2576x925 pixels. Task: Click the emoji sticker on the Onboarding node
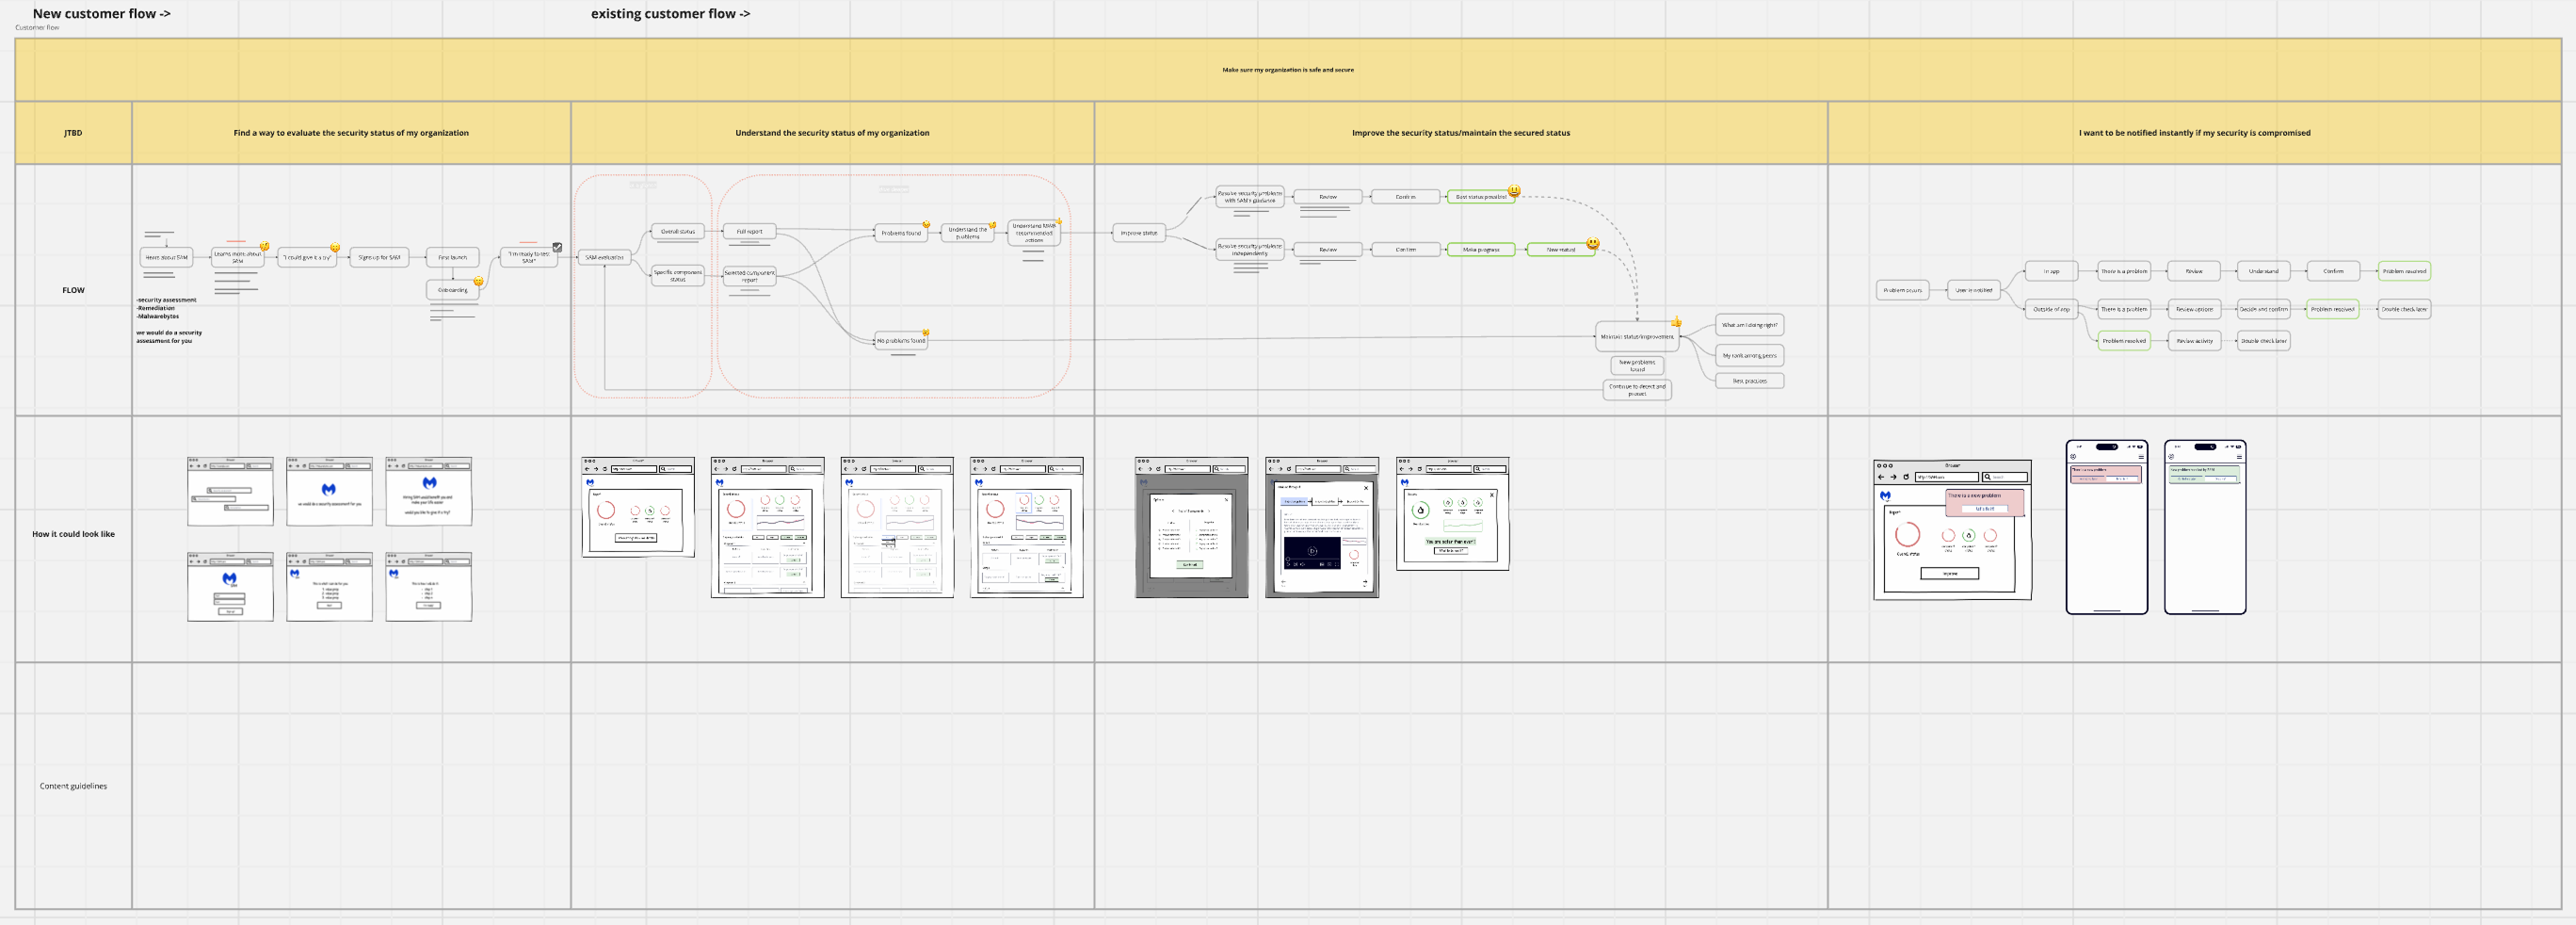coord(478,282)
